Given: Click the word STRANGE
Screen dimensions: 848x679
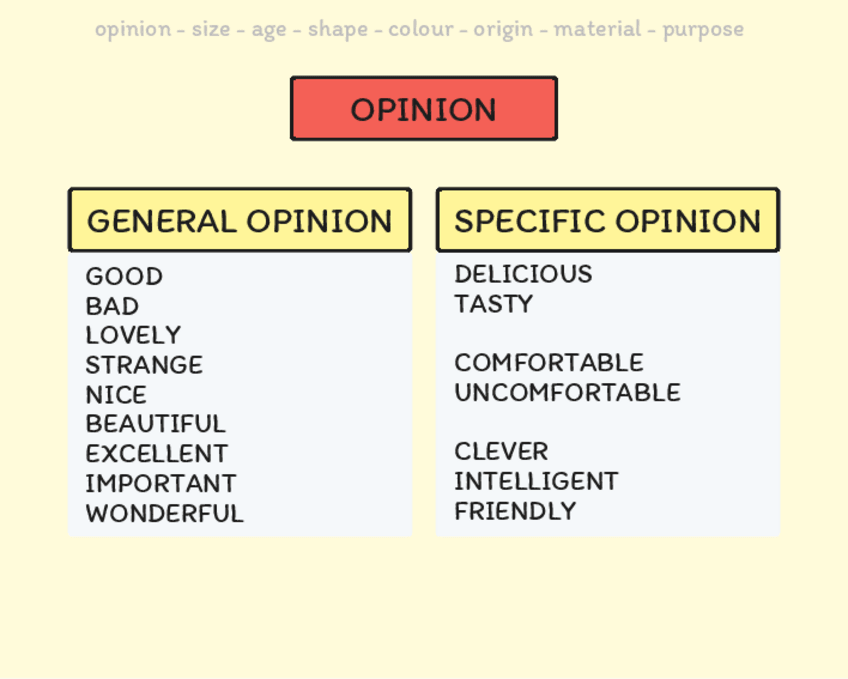Looking at the screenshot, I should point(144,365).
